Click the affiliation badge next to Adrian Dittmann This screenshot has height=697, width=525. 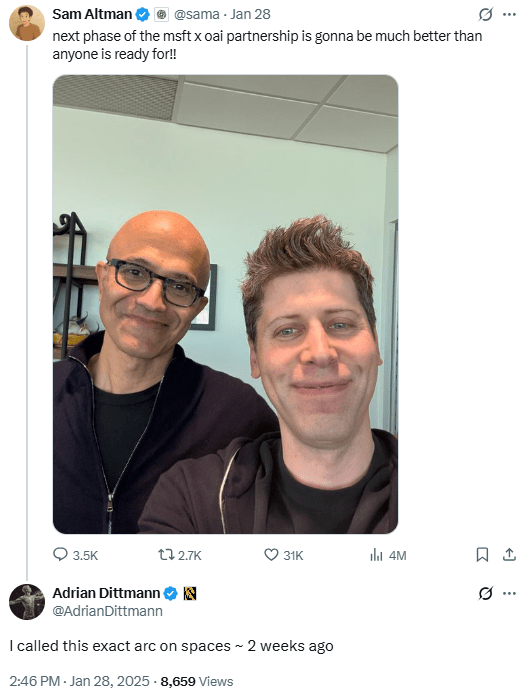[190, 593]
